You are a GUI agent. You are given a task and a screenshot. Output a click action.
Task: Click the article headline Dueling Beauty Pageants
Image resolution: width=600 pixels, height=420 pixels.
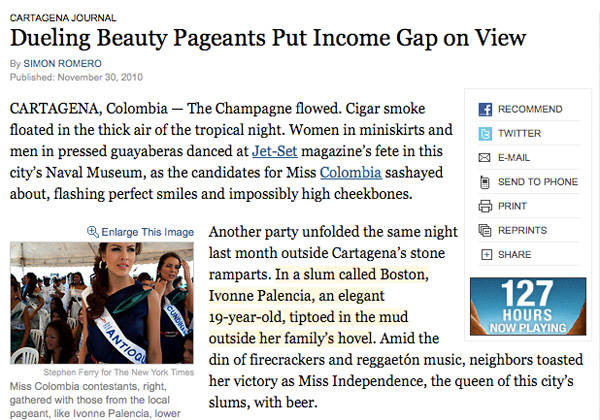tap(268, 39)
